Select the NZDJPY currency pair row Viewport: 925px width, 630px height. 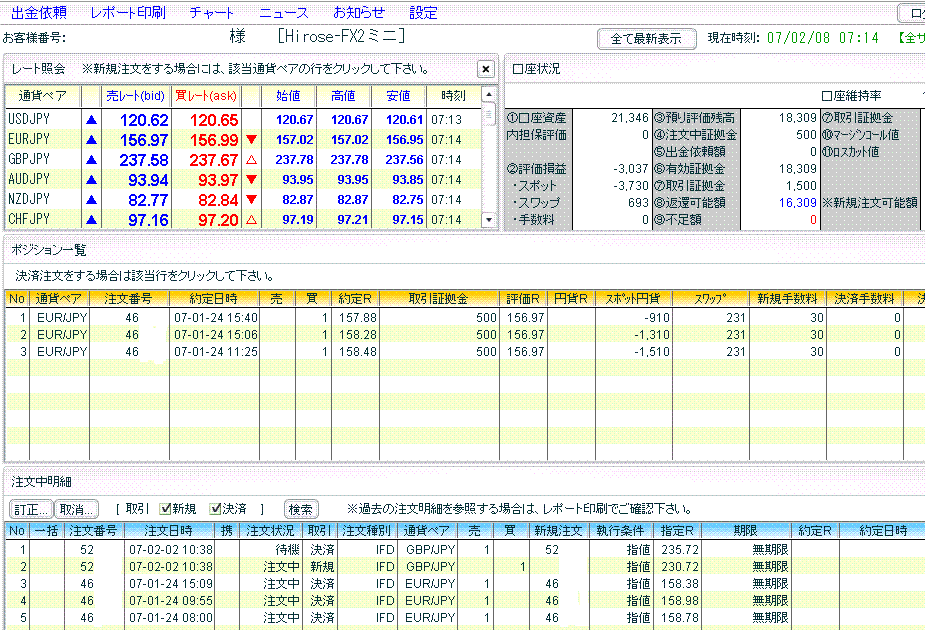243,200
